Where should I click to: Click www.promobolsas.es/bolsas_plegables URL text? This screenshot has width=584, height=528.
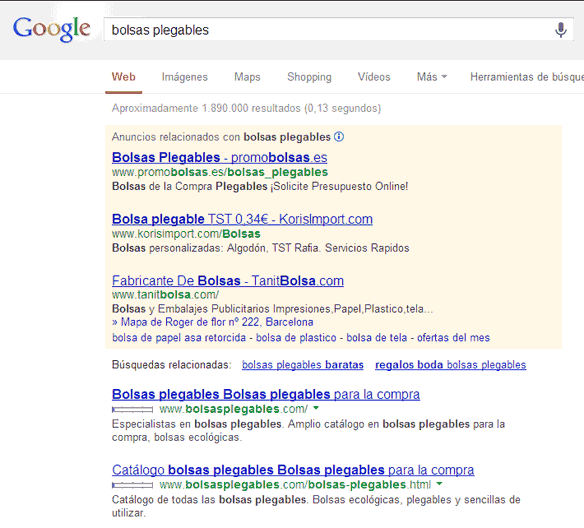tap(220, 172)
